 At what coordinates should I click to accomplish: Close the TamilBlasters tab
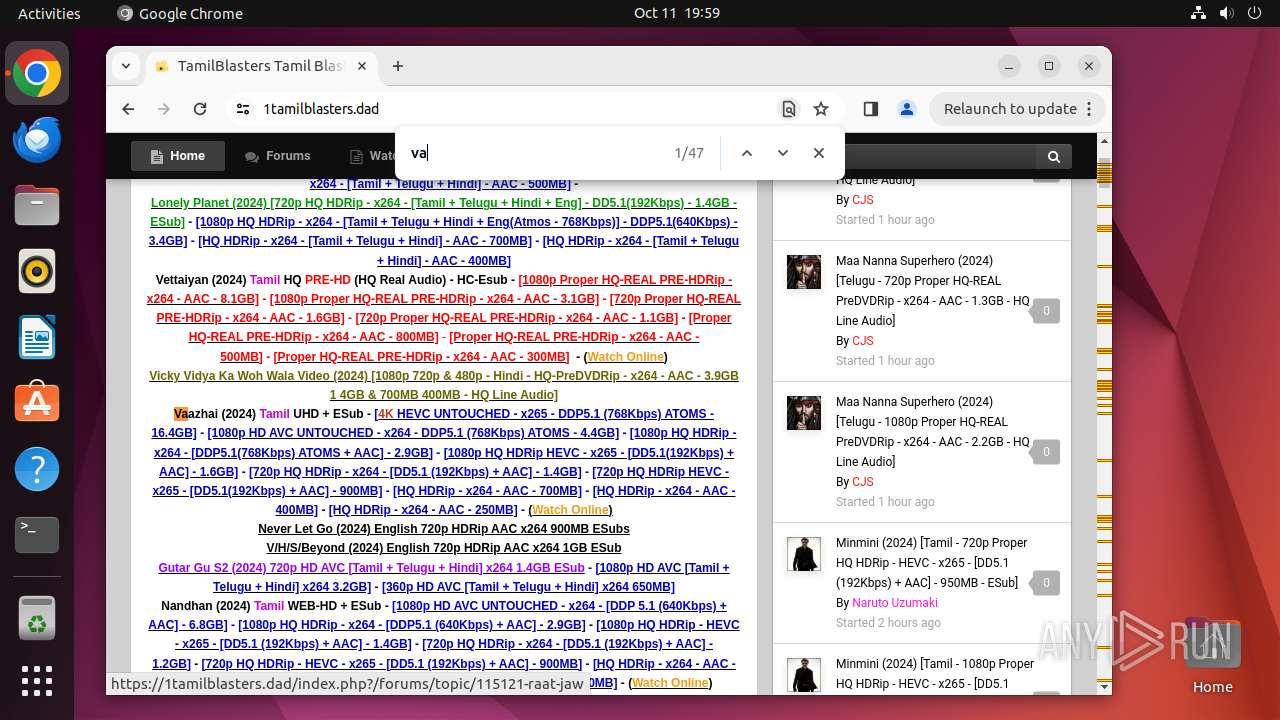362,66
